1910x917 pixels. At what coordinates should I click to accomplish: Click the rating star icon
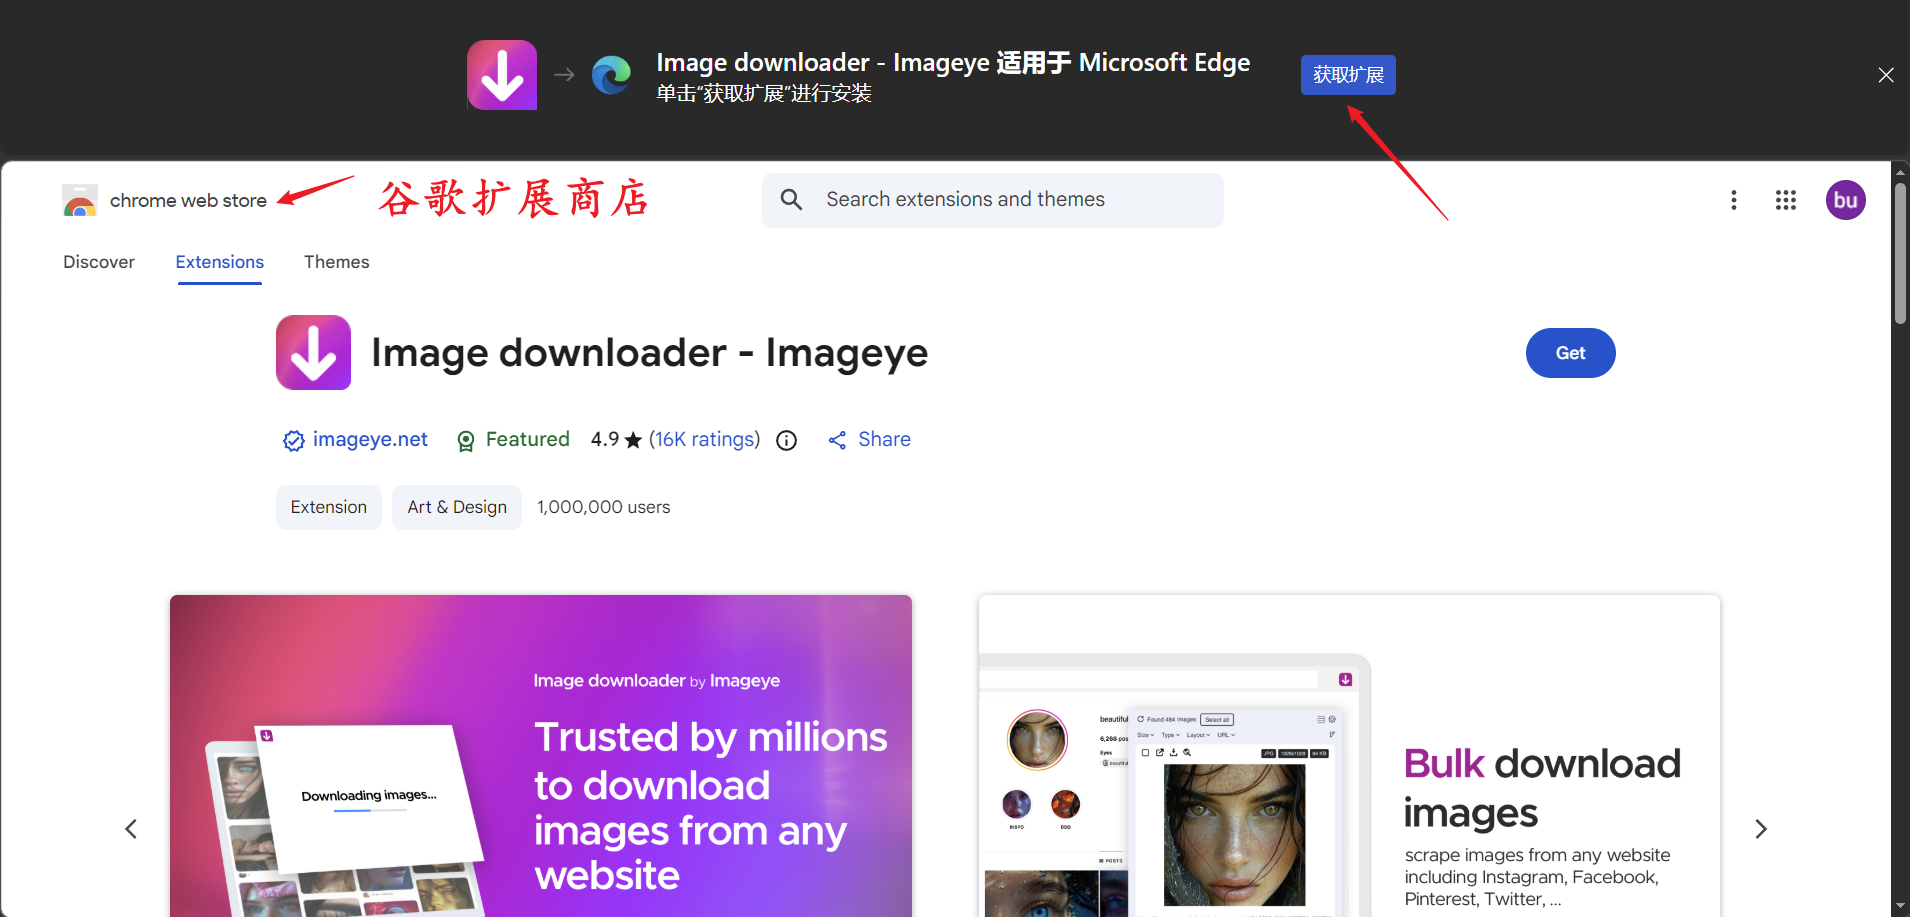[x=633, y=440]
